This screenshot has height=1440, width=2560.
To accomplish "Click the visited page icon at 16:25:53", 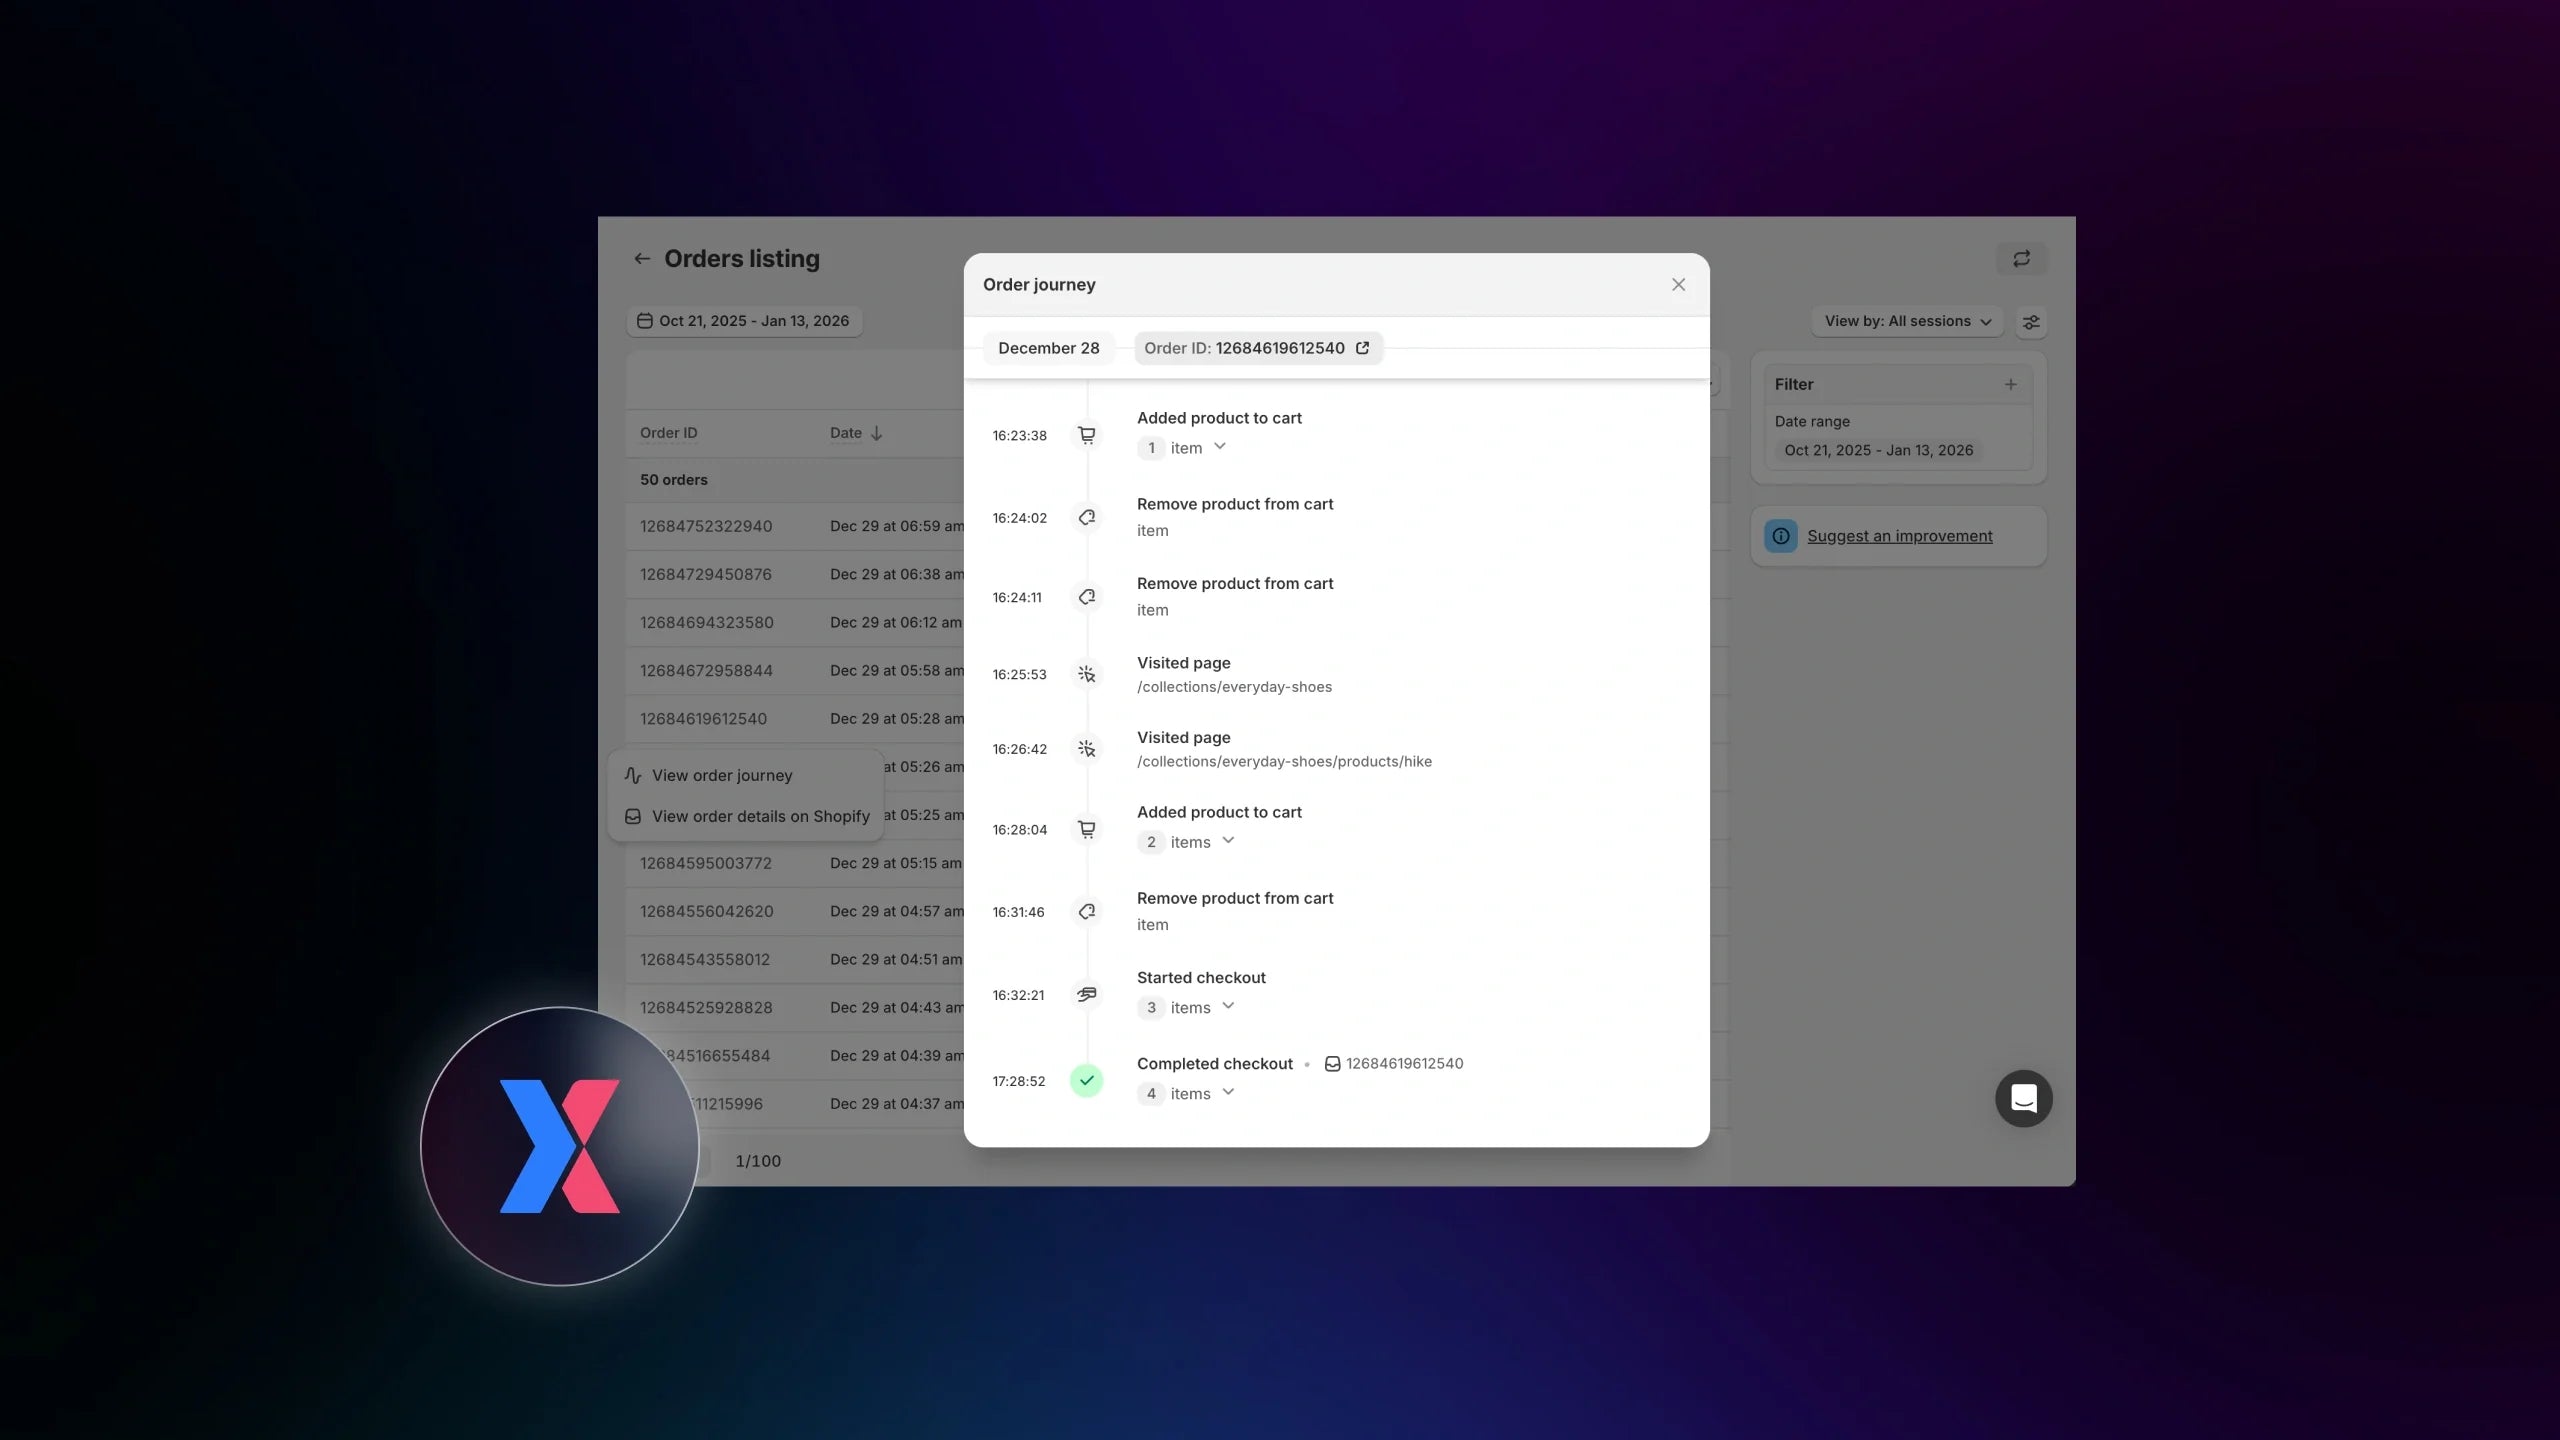I will 1086,674.
